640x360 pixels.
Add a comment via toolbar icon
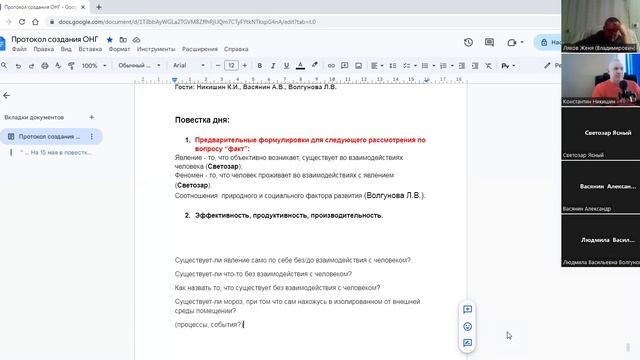[x=344, y=66]
